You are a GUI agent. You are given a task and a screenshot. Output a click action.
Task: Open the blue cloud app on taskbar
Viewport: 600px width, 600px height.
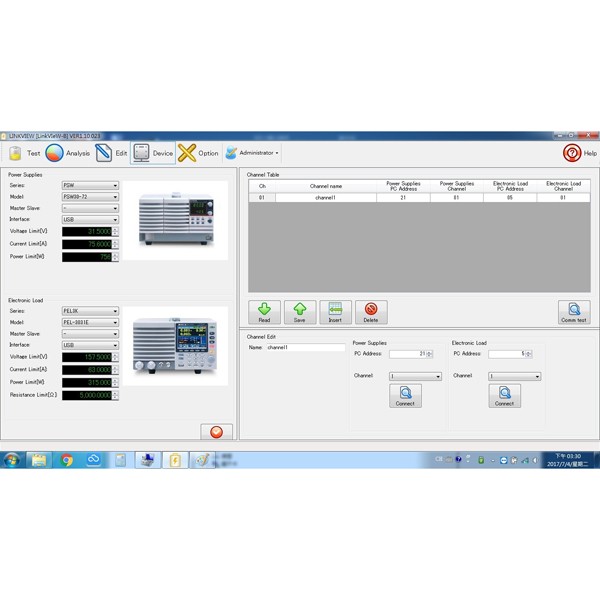93,460
